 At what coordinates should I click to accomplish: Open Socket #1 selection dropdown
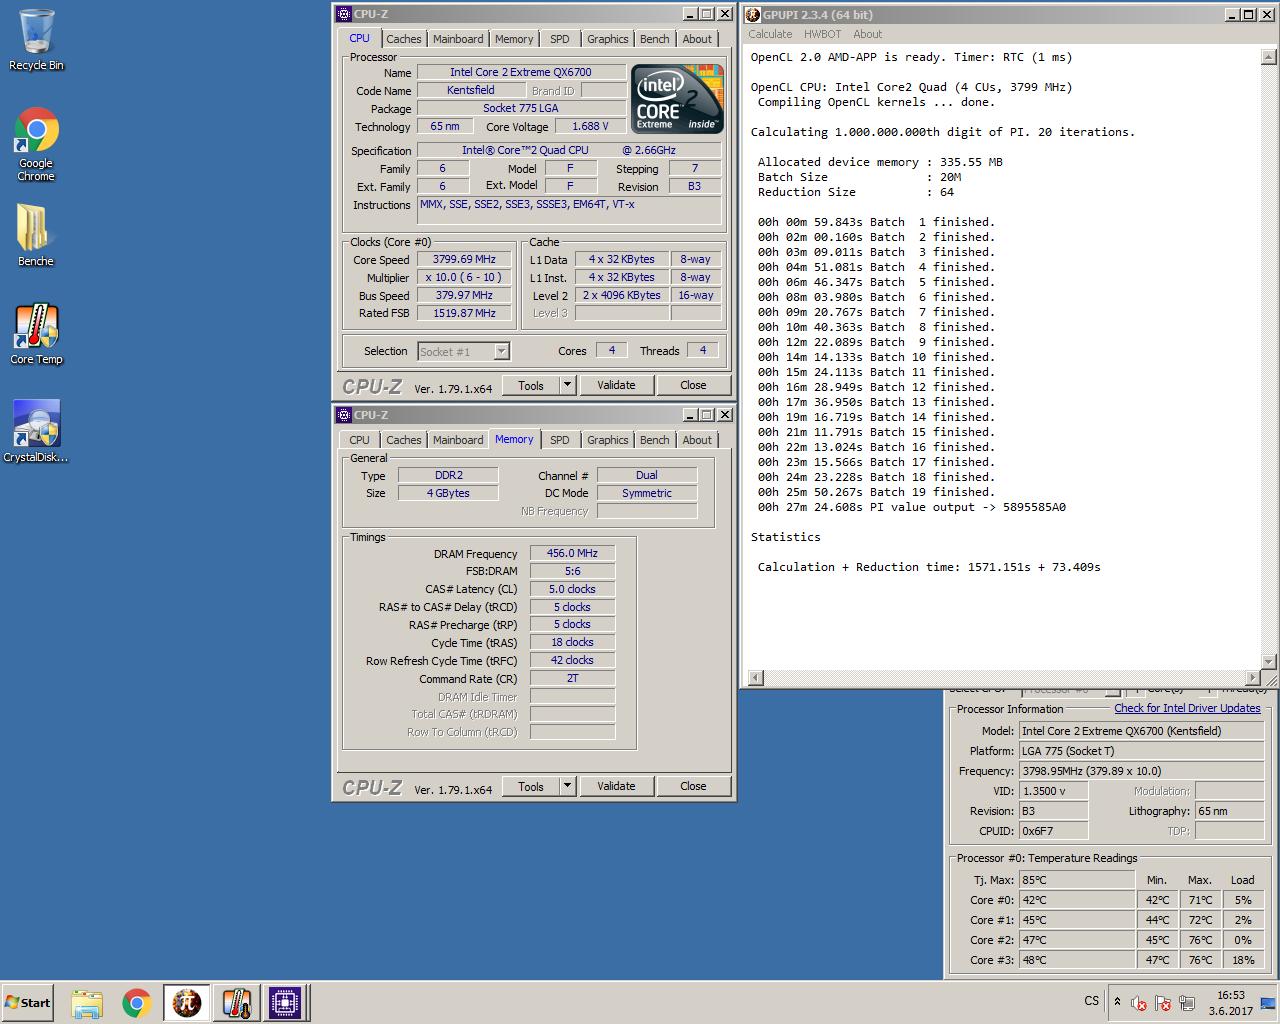point(464,351)
